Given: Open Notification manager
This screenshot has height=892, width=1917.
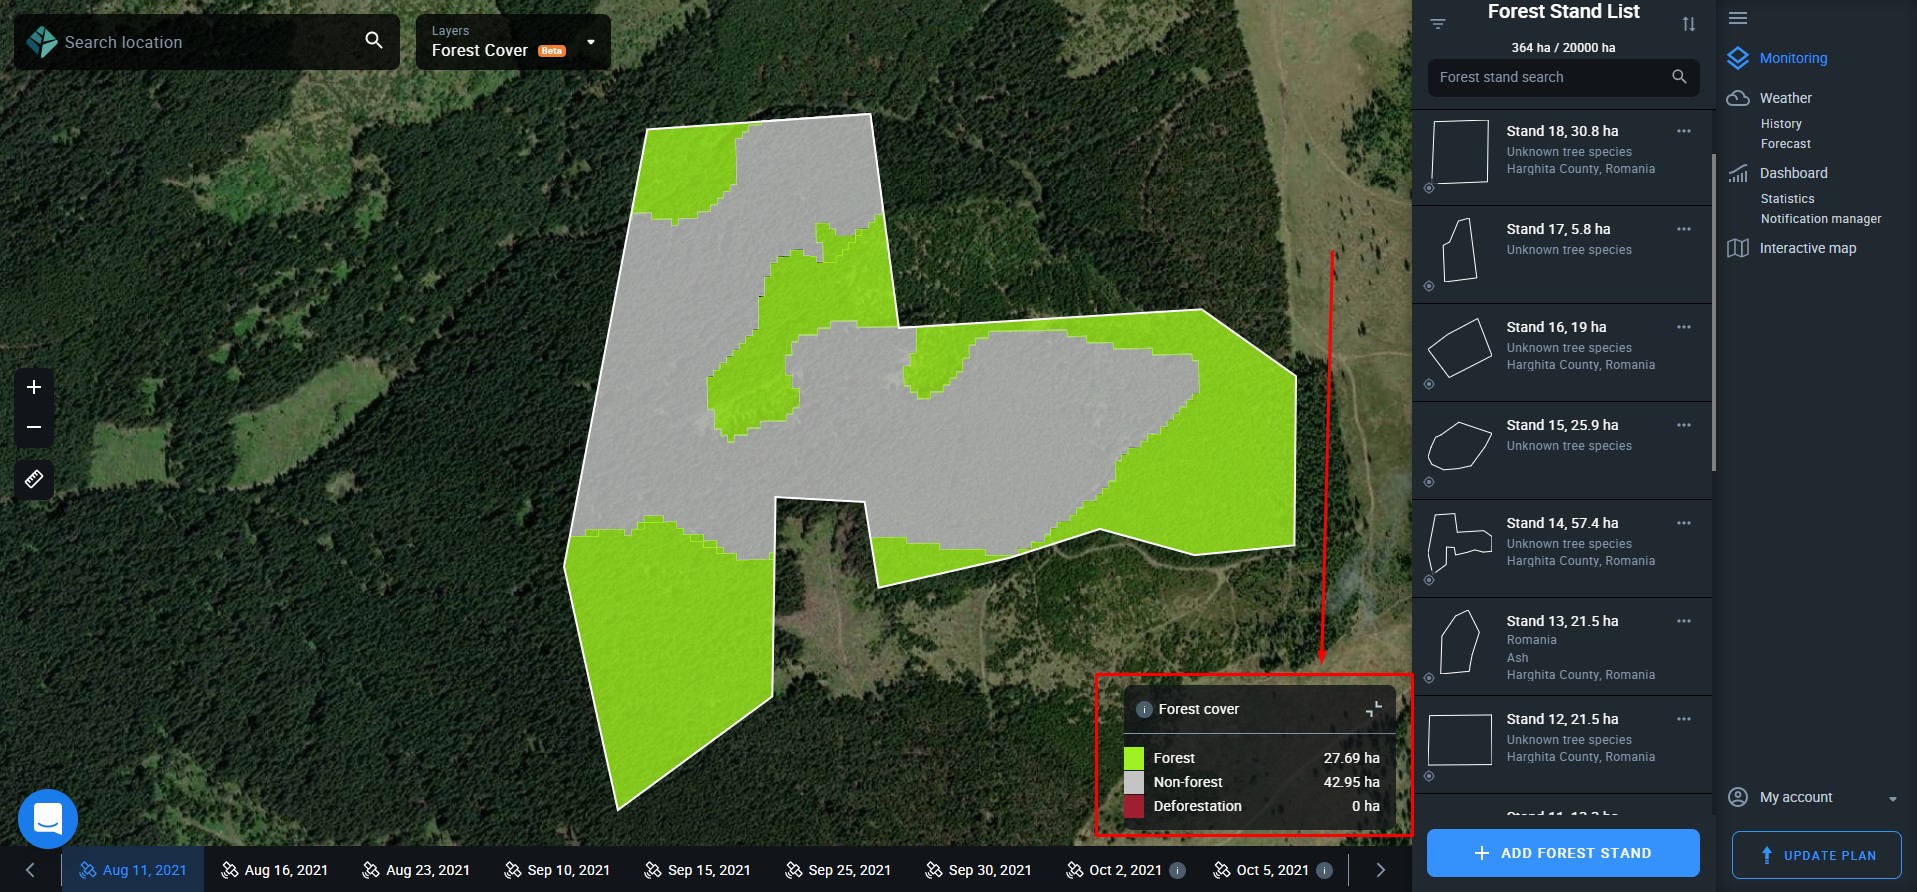Looking at the screenshot, I should coord(1821,219).
